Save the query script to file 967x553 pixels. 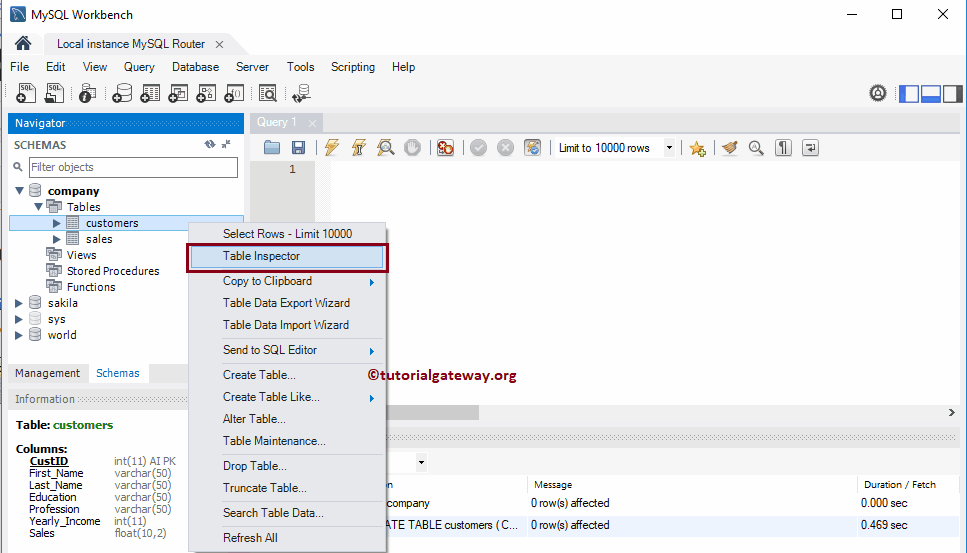[298, 147]
